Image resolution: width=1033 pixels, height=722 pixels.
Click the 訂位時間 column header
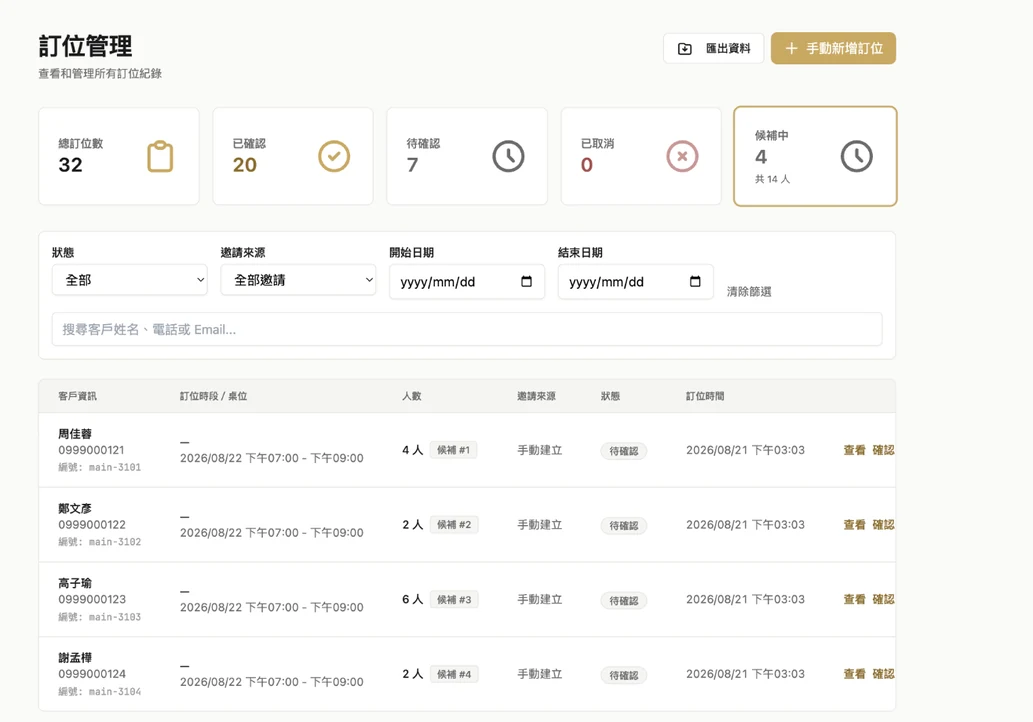click(705, 396)
